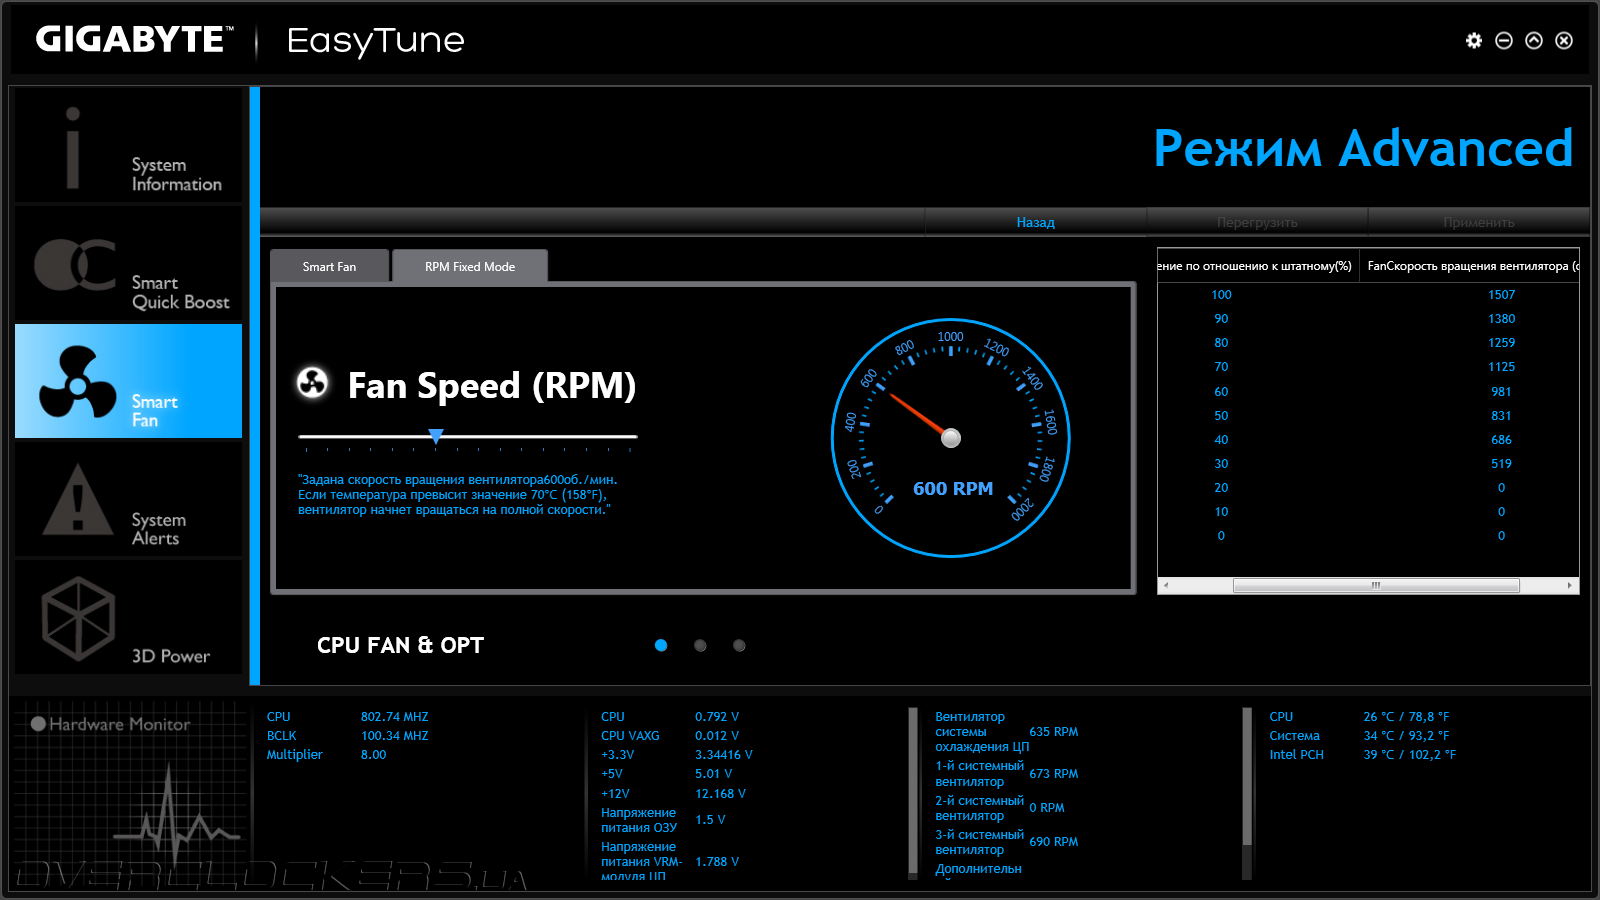Click the Система temperature '34 °C / 93,2 °F'
Screen dimensions: 1600x900
1406,736
